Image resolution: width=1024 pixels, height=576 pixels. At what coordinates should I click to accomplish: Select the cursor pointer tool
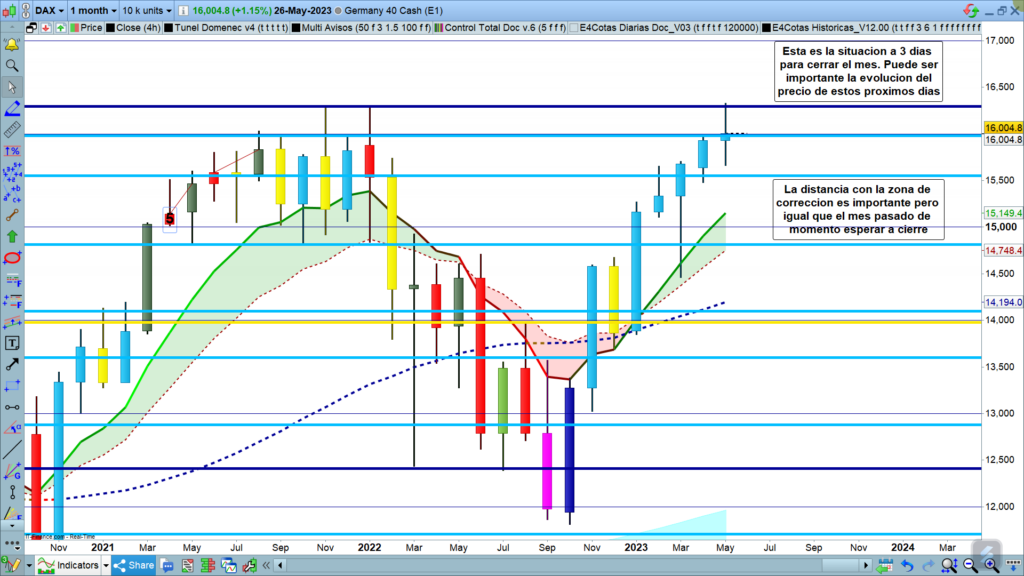(12, 87)
